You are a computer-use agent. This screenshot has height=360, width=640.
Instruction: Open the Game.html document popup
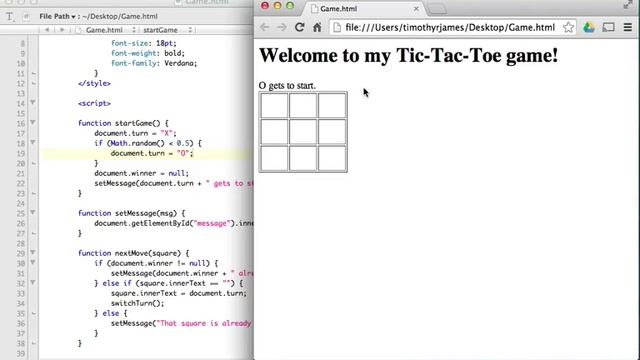(x=106, y=30)
